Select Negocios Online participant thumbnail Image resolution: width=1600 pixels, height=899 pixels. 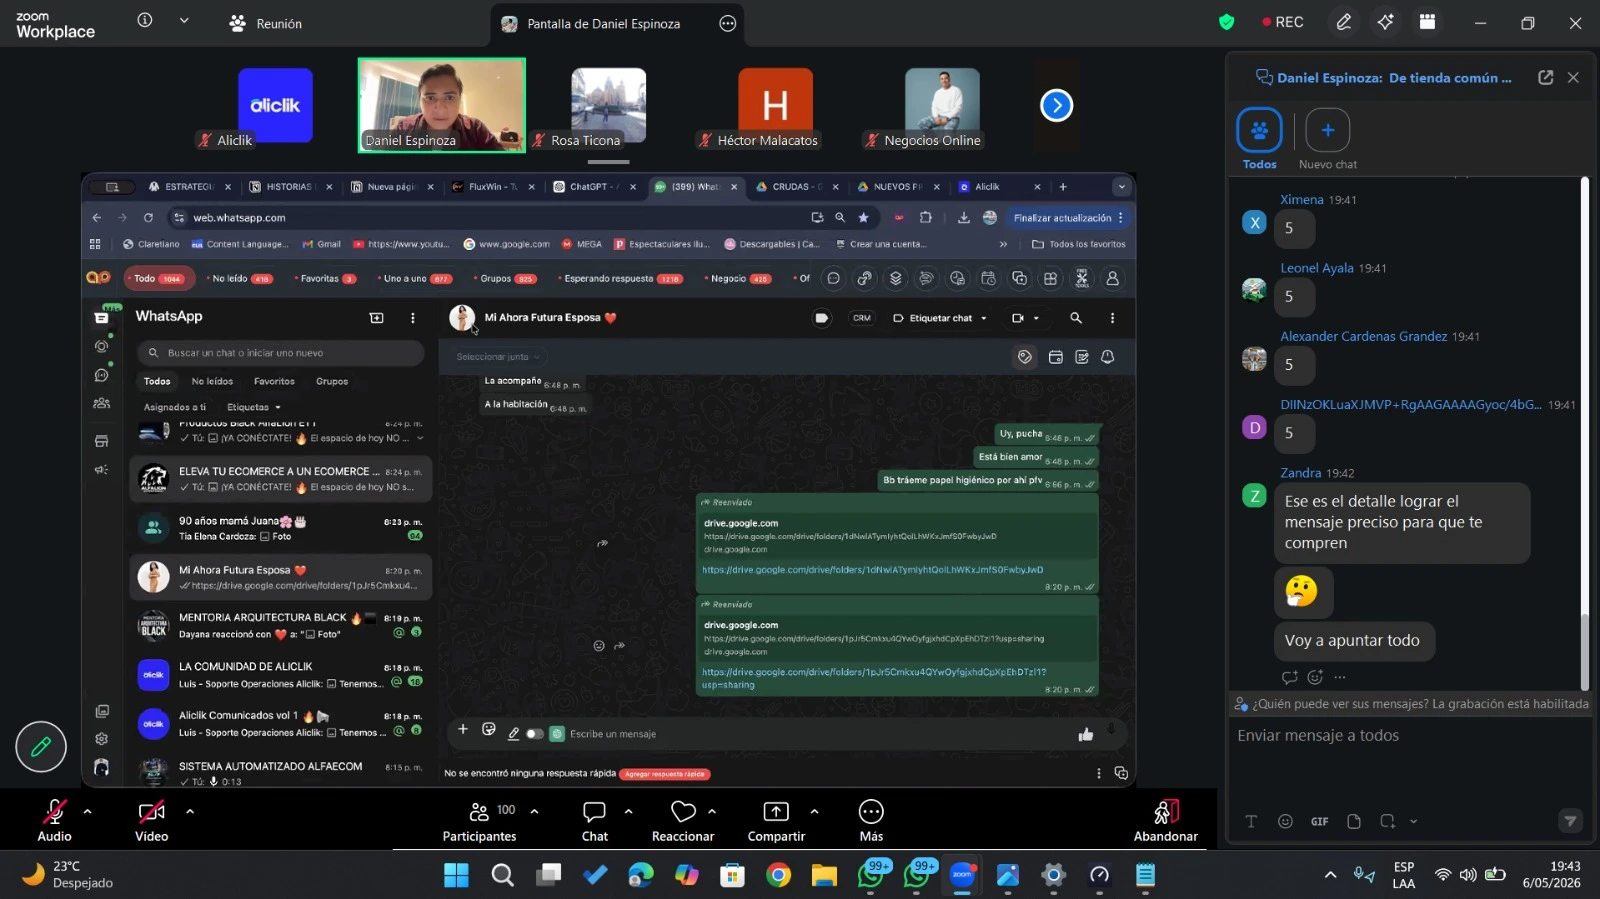[942, 108]
